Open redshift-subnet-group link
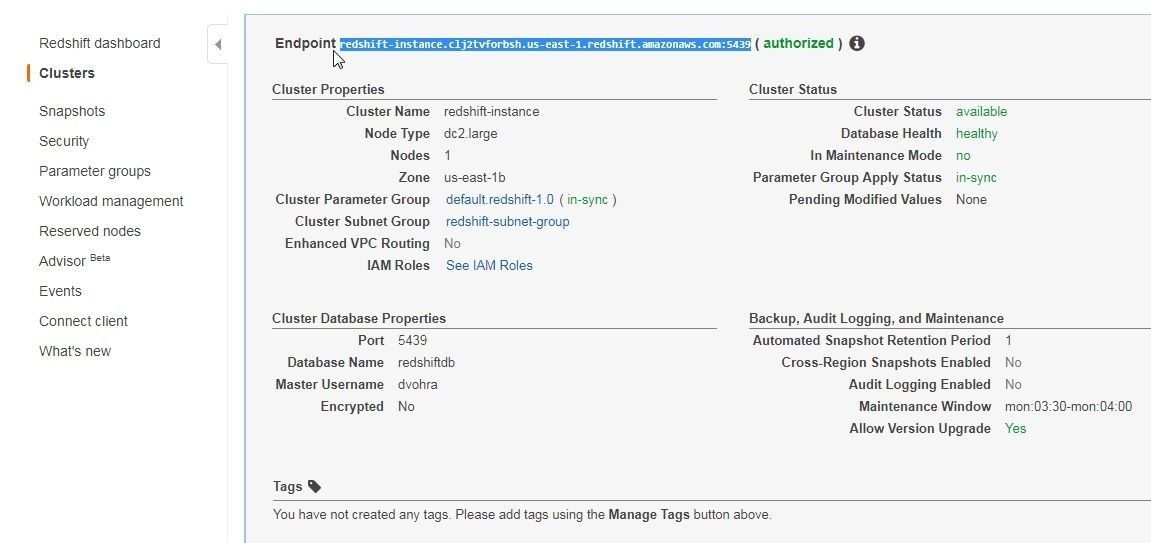This screenshot has width=1151, height=543. pos(508,222)
